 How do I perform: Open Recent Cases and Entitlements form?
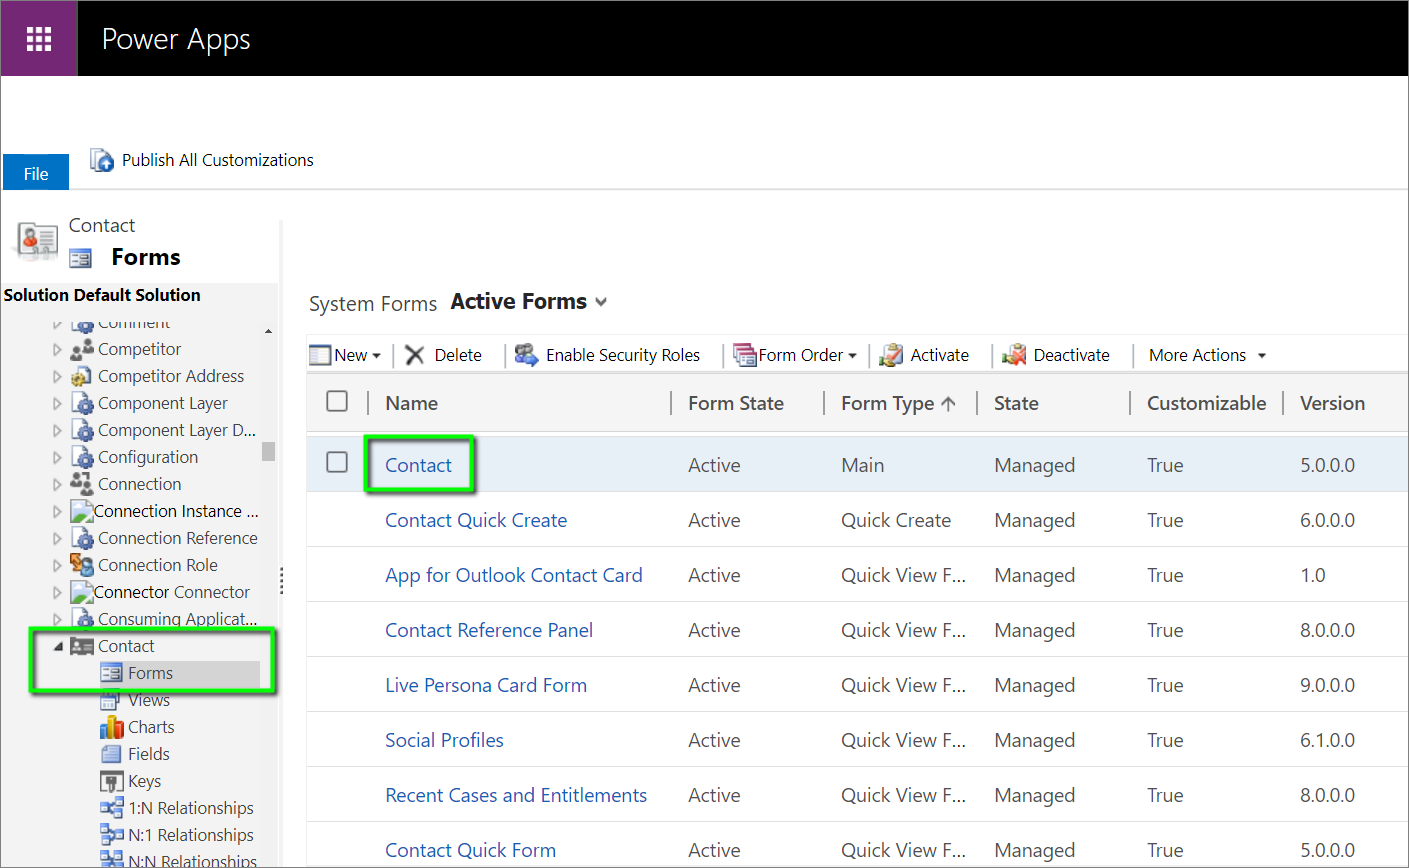(x=516, y=795)
